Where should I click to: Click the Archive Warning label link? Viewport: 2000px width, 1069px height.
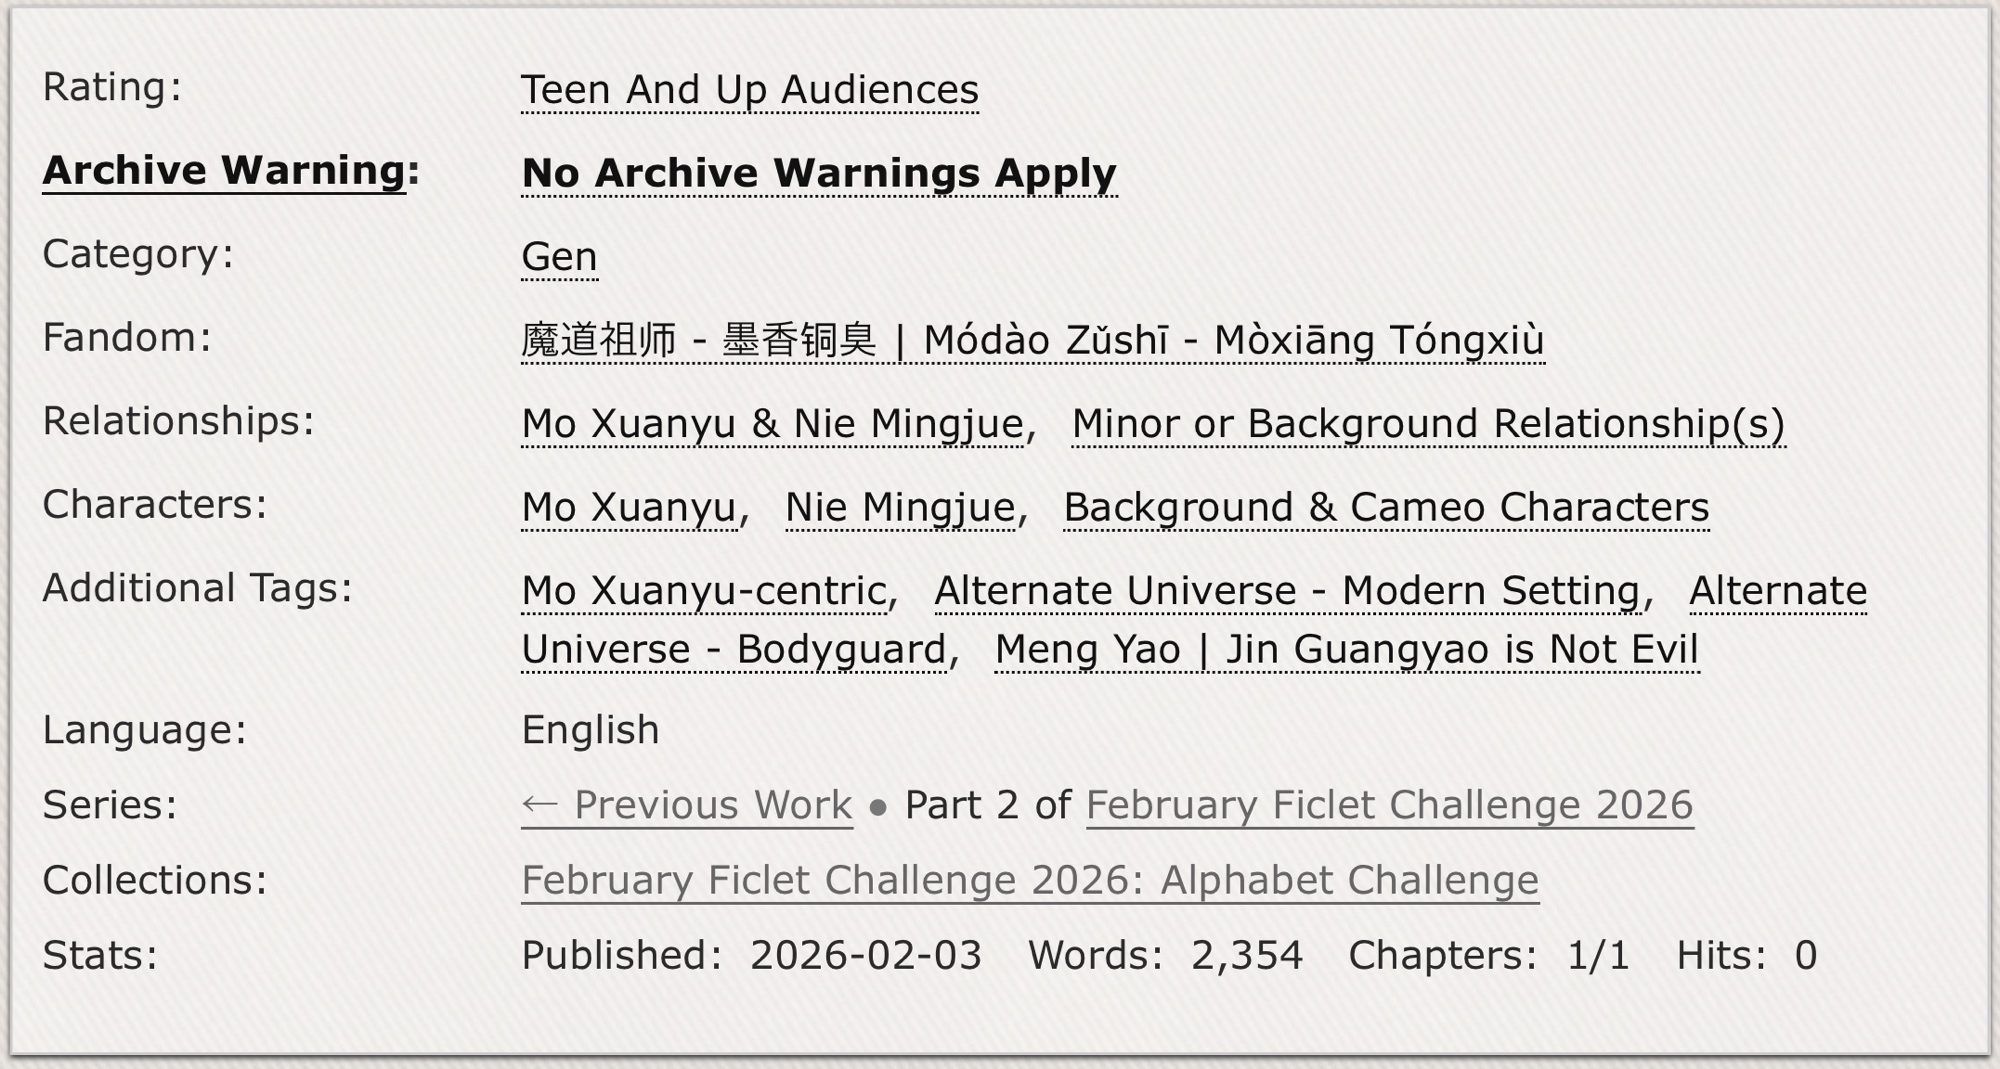(224, 171)
